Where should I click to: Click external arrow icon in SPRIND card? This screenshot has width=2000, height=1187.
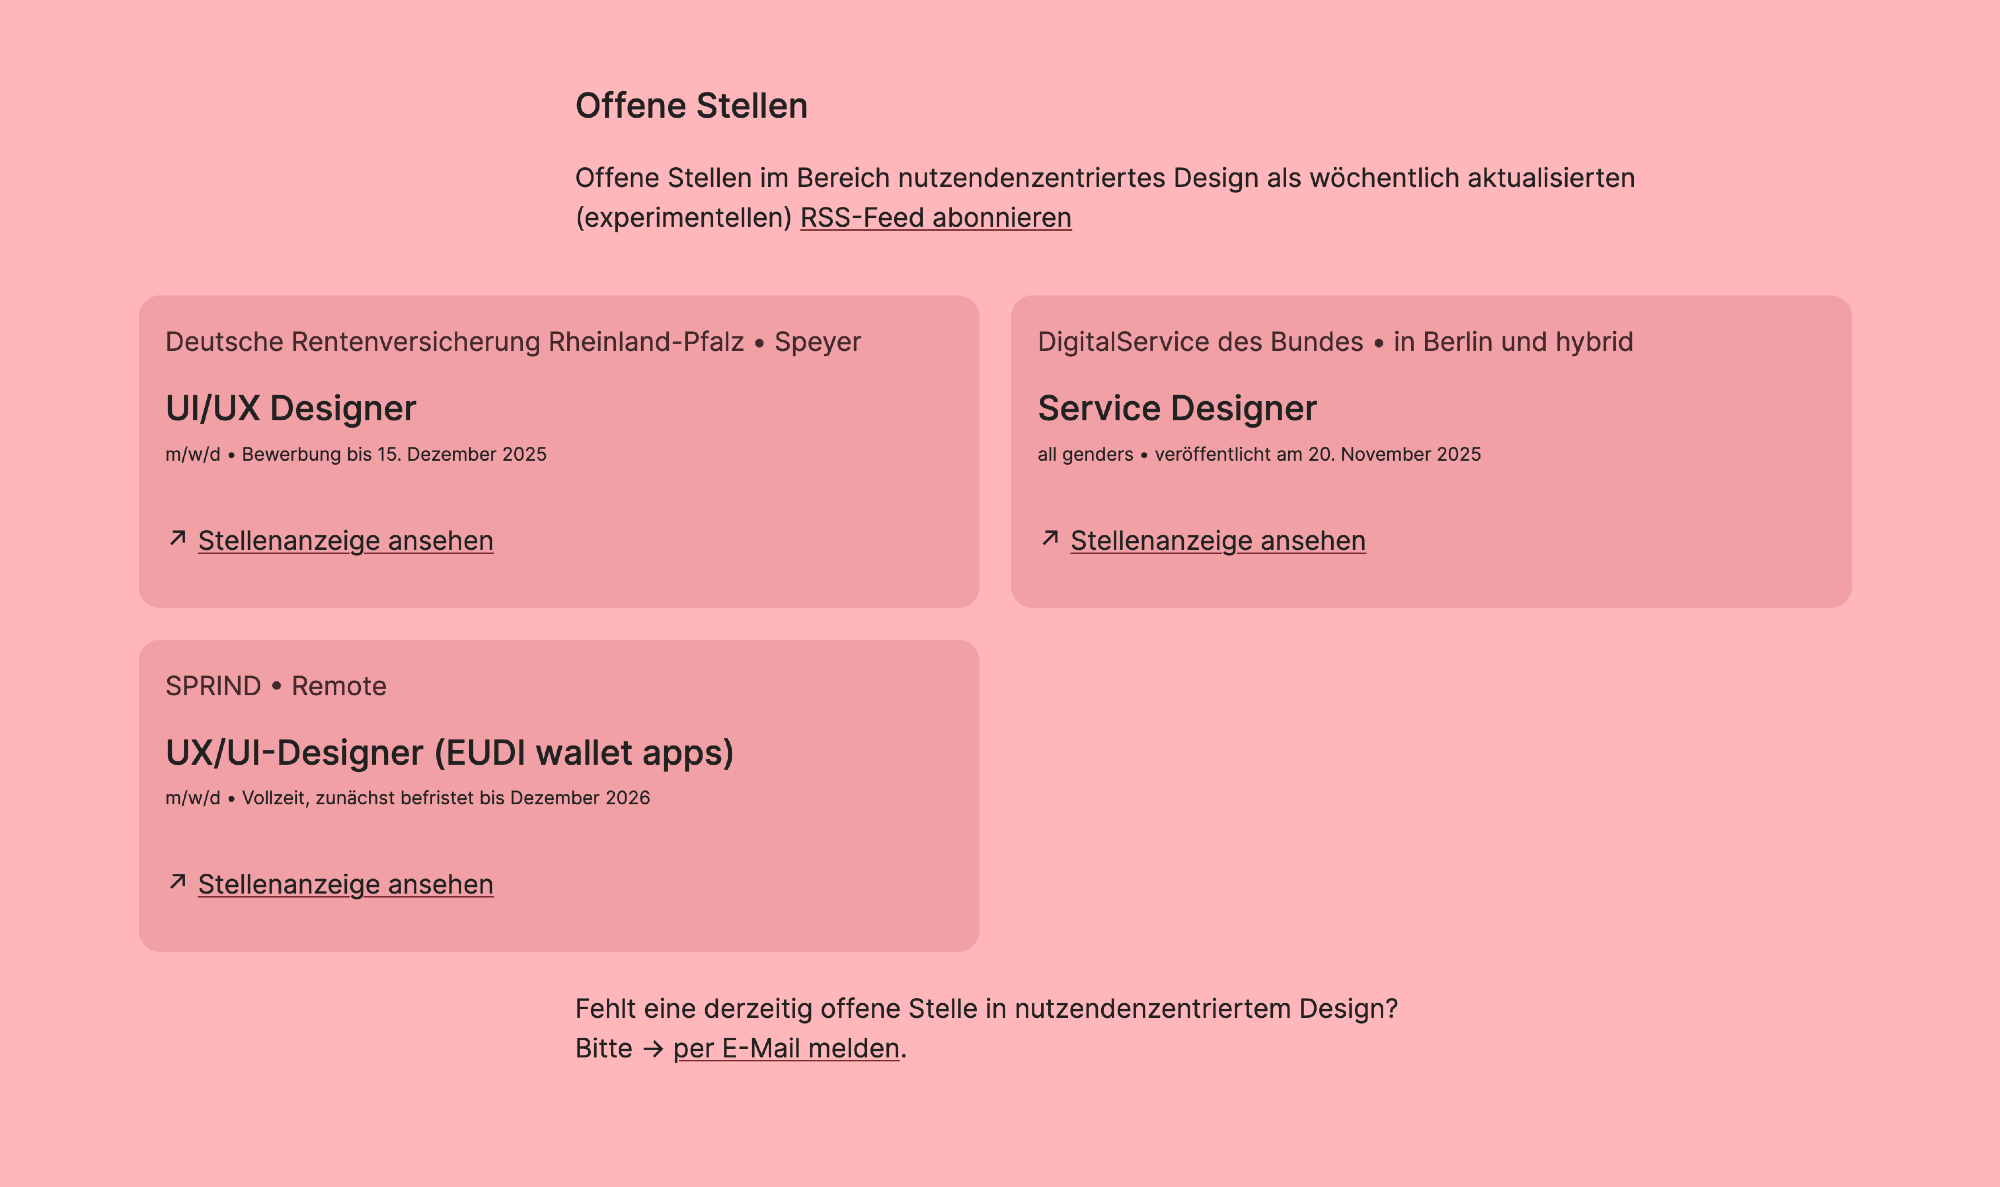click(x=178, y=882)
